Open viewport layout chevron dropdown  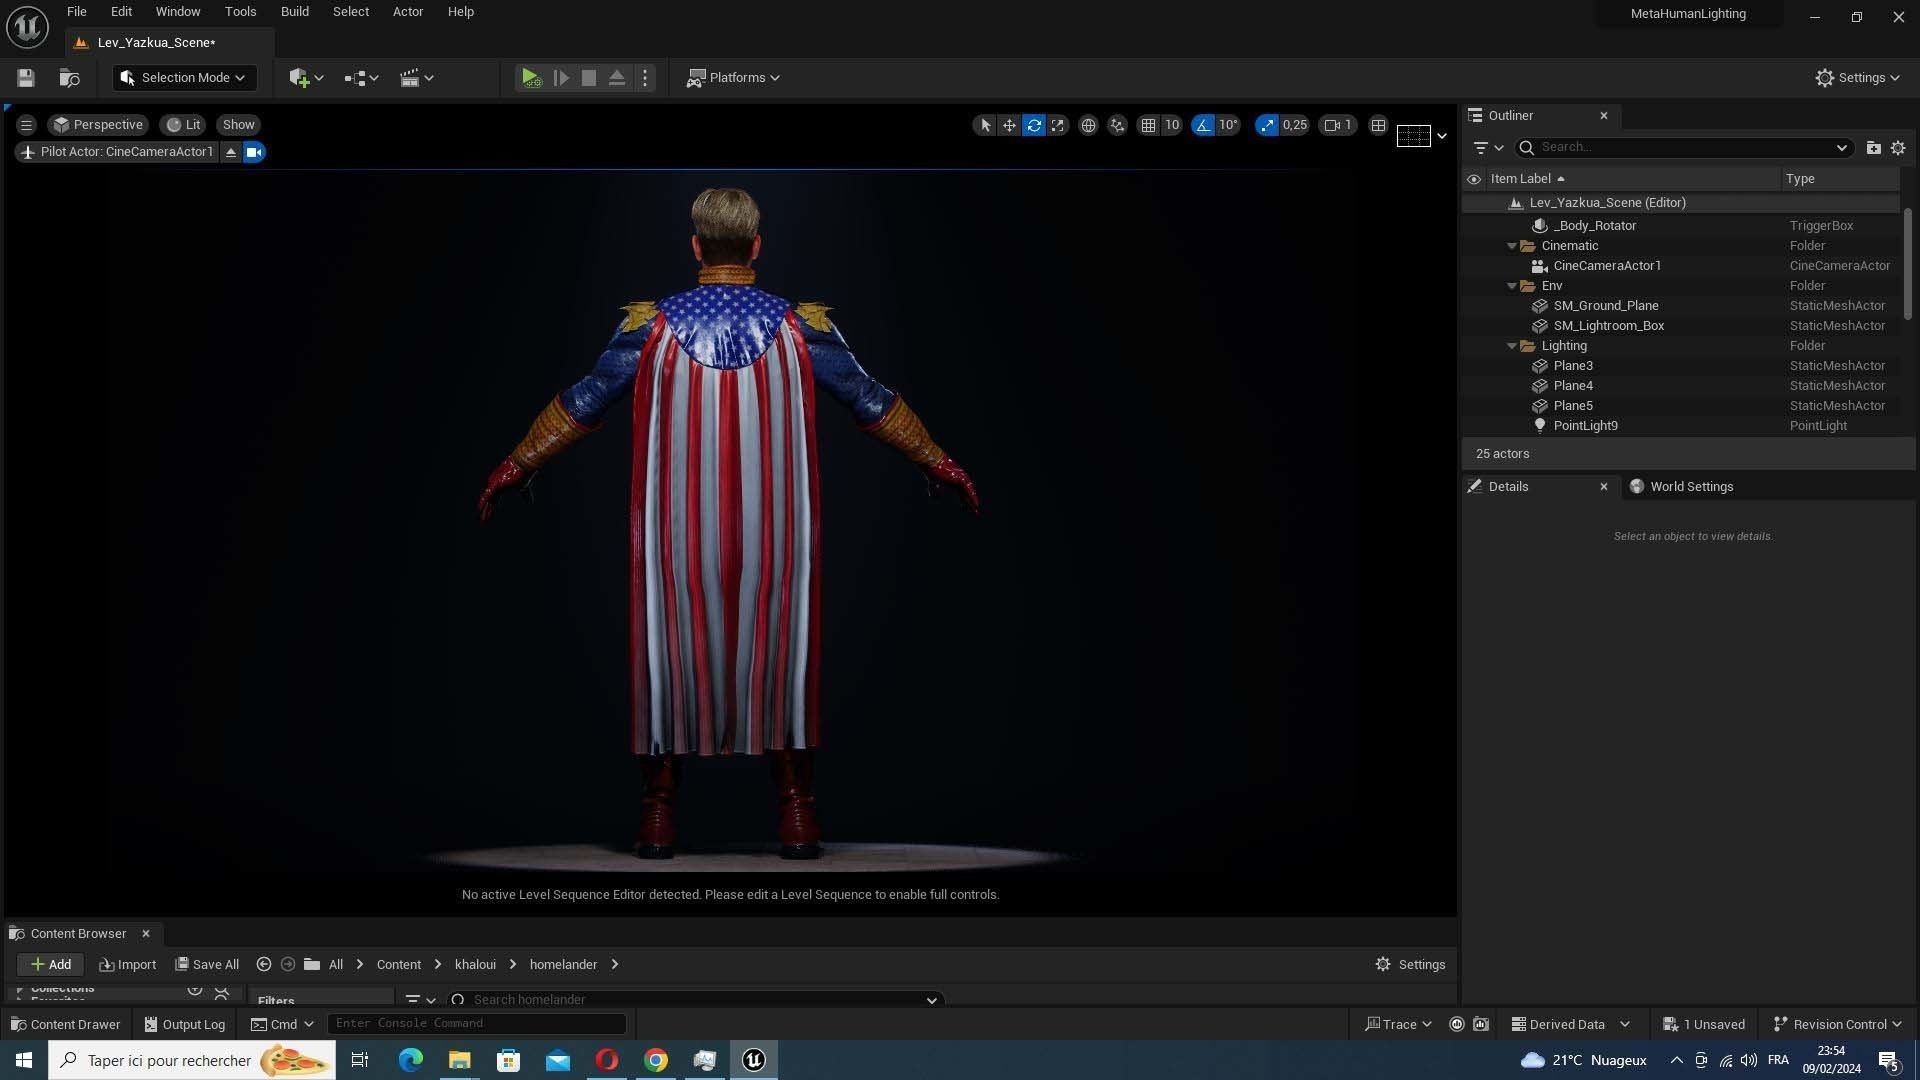1441,136
